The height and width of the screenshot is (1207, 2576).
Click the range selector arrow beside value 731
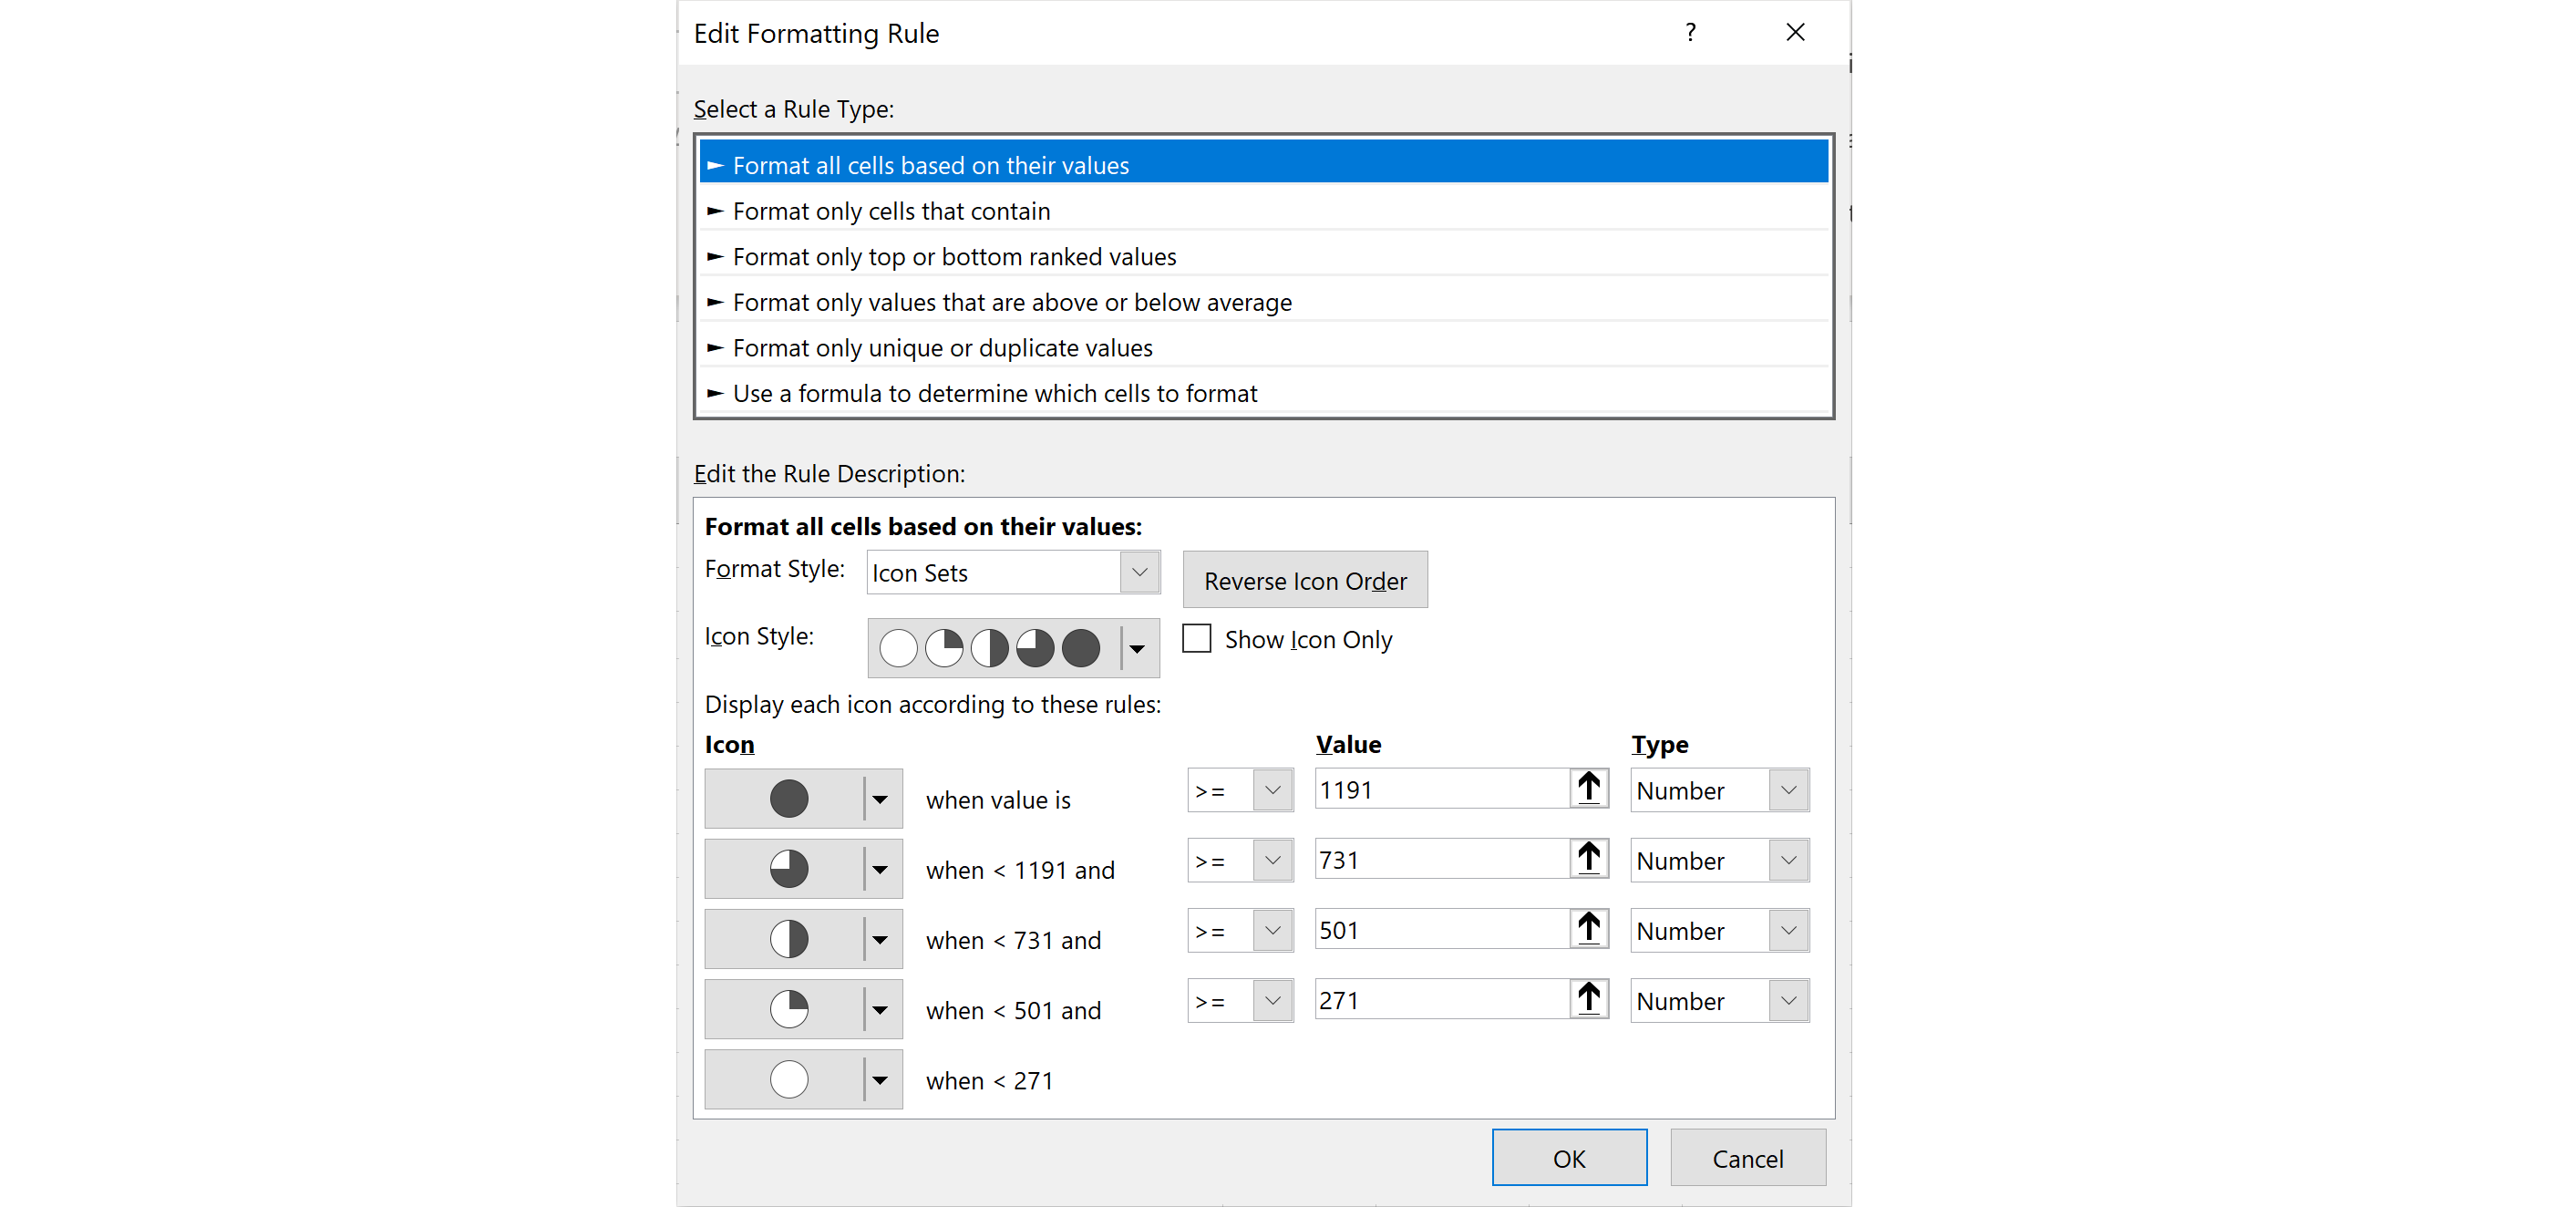point(1588,859)
